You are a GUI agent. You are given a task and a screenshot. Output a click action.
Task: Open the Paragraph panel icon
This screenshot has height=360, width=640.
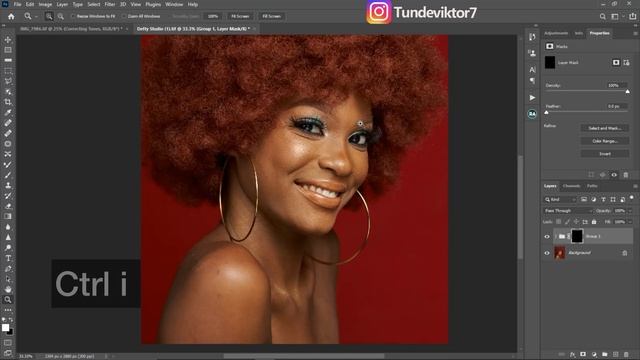click(532, 81)
